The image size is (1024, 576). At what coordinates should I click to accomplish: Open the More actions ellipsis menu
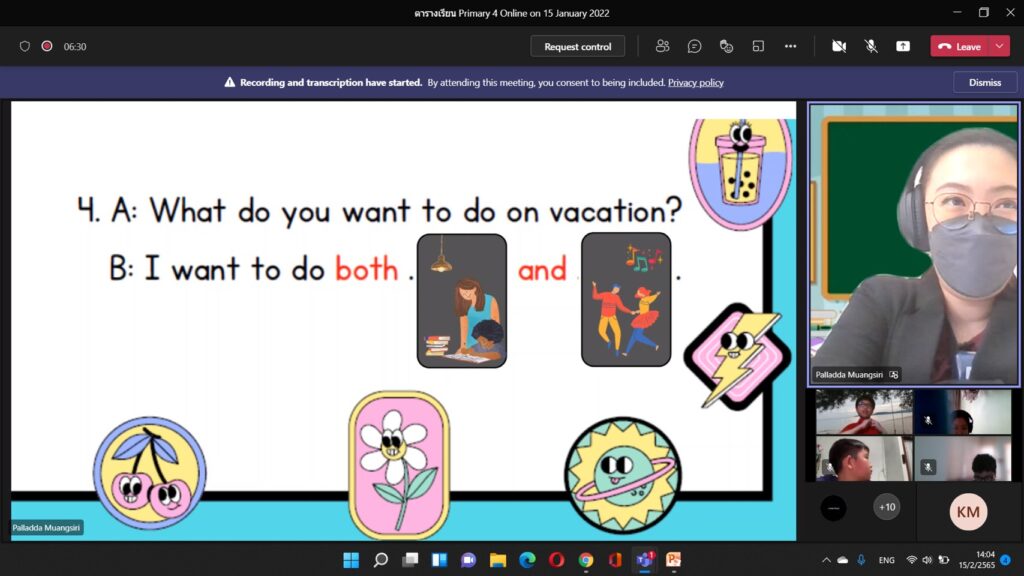[790, 46]
